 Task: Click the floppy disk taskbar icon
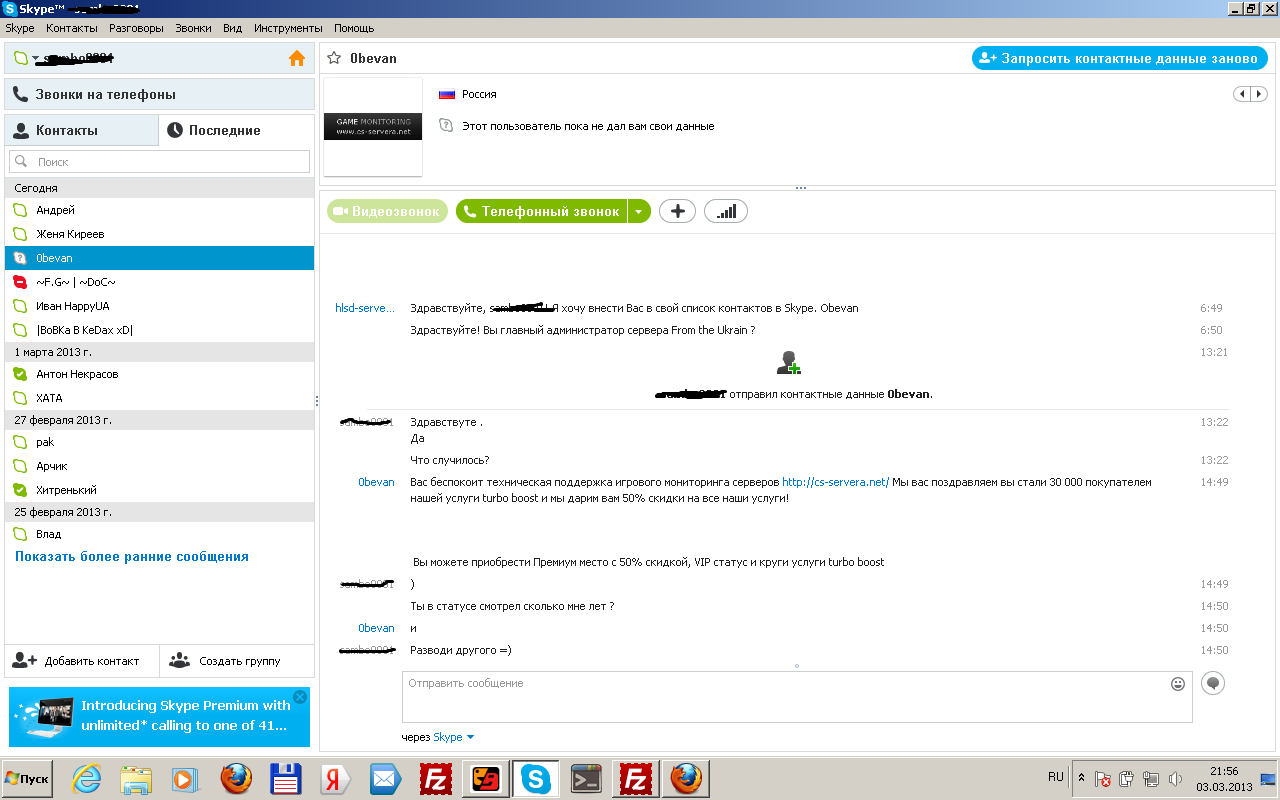click(287, 778)
